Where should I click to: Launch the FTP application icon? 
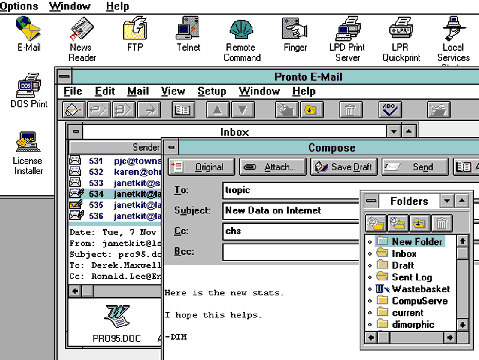[135, 34]
